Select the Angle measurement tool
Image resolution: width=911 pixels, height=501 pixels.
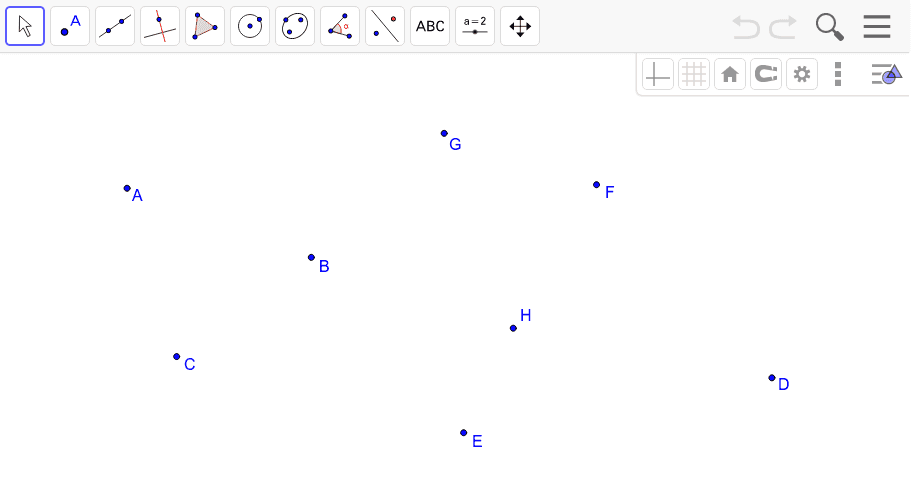(340, 26)
